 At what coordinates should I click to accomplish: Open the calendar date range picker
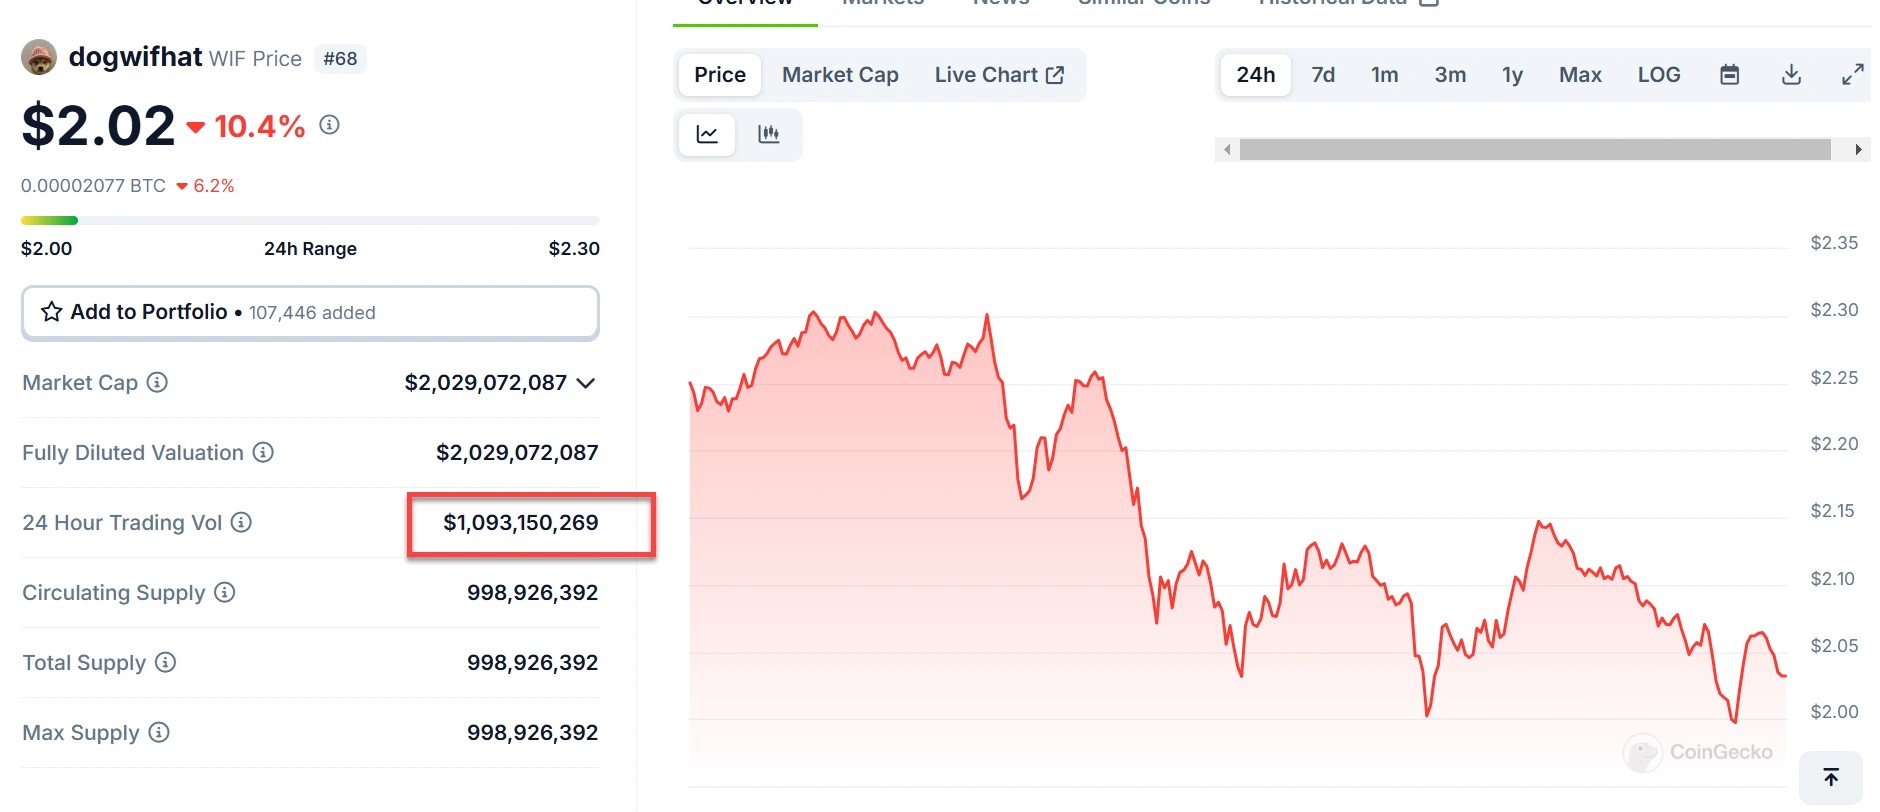pyautogui.click(x=1729, y=75)
